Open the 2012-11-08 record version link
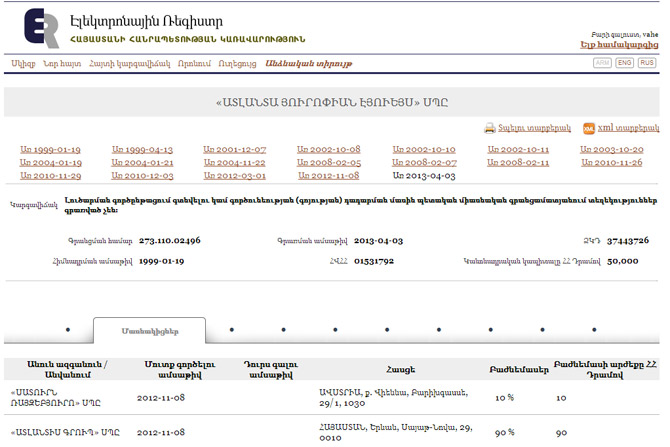Screen dimensions: 670x447 click(330, 175)
